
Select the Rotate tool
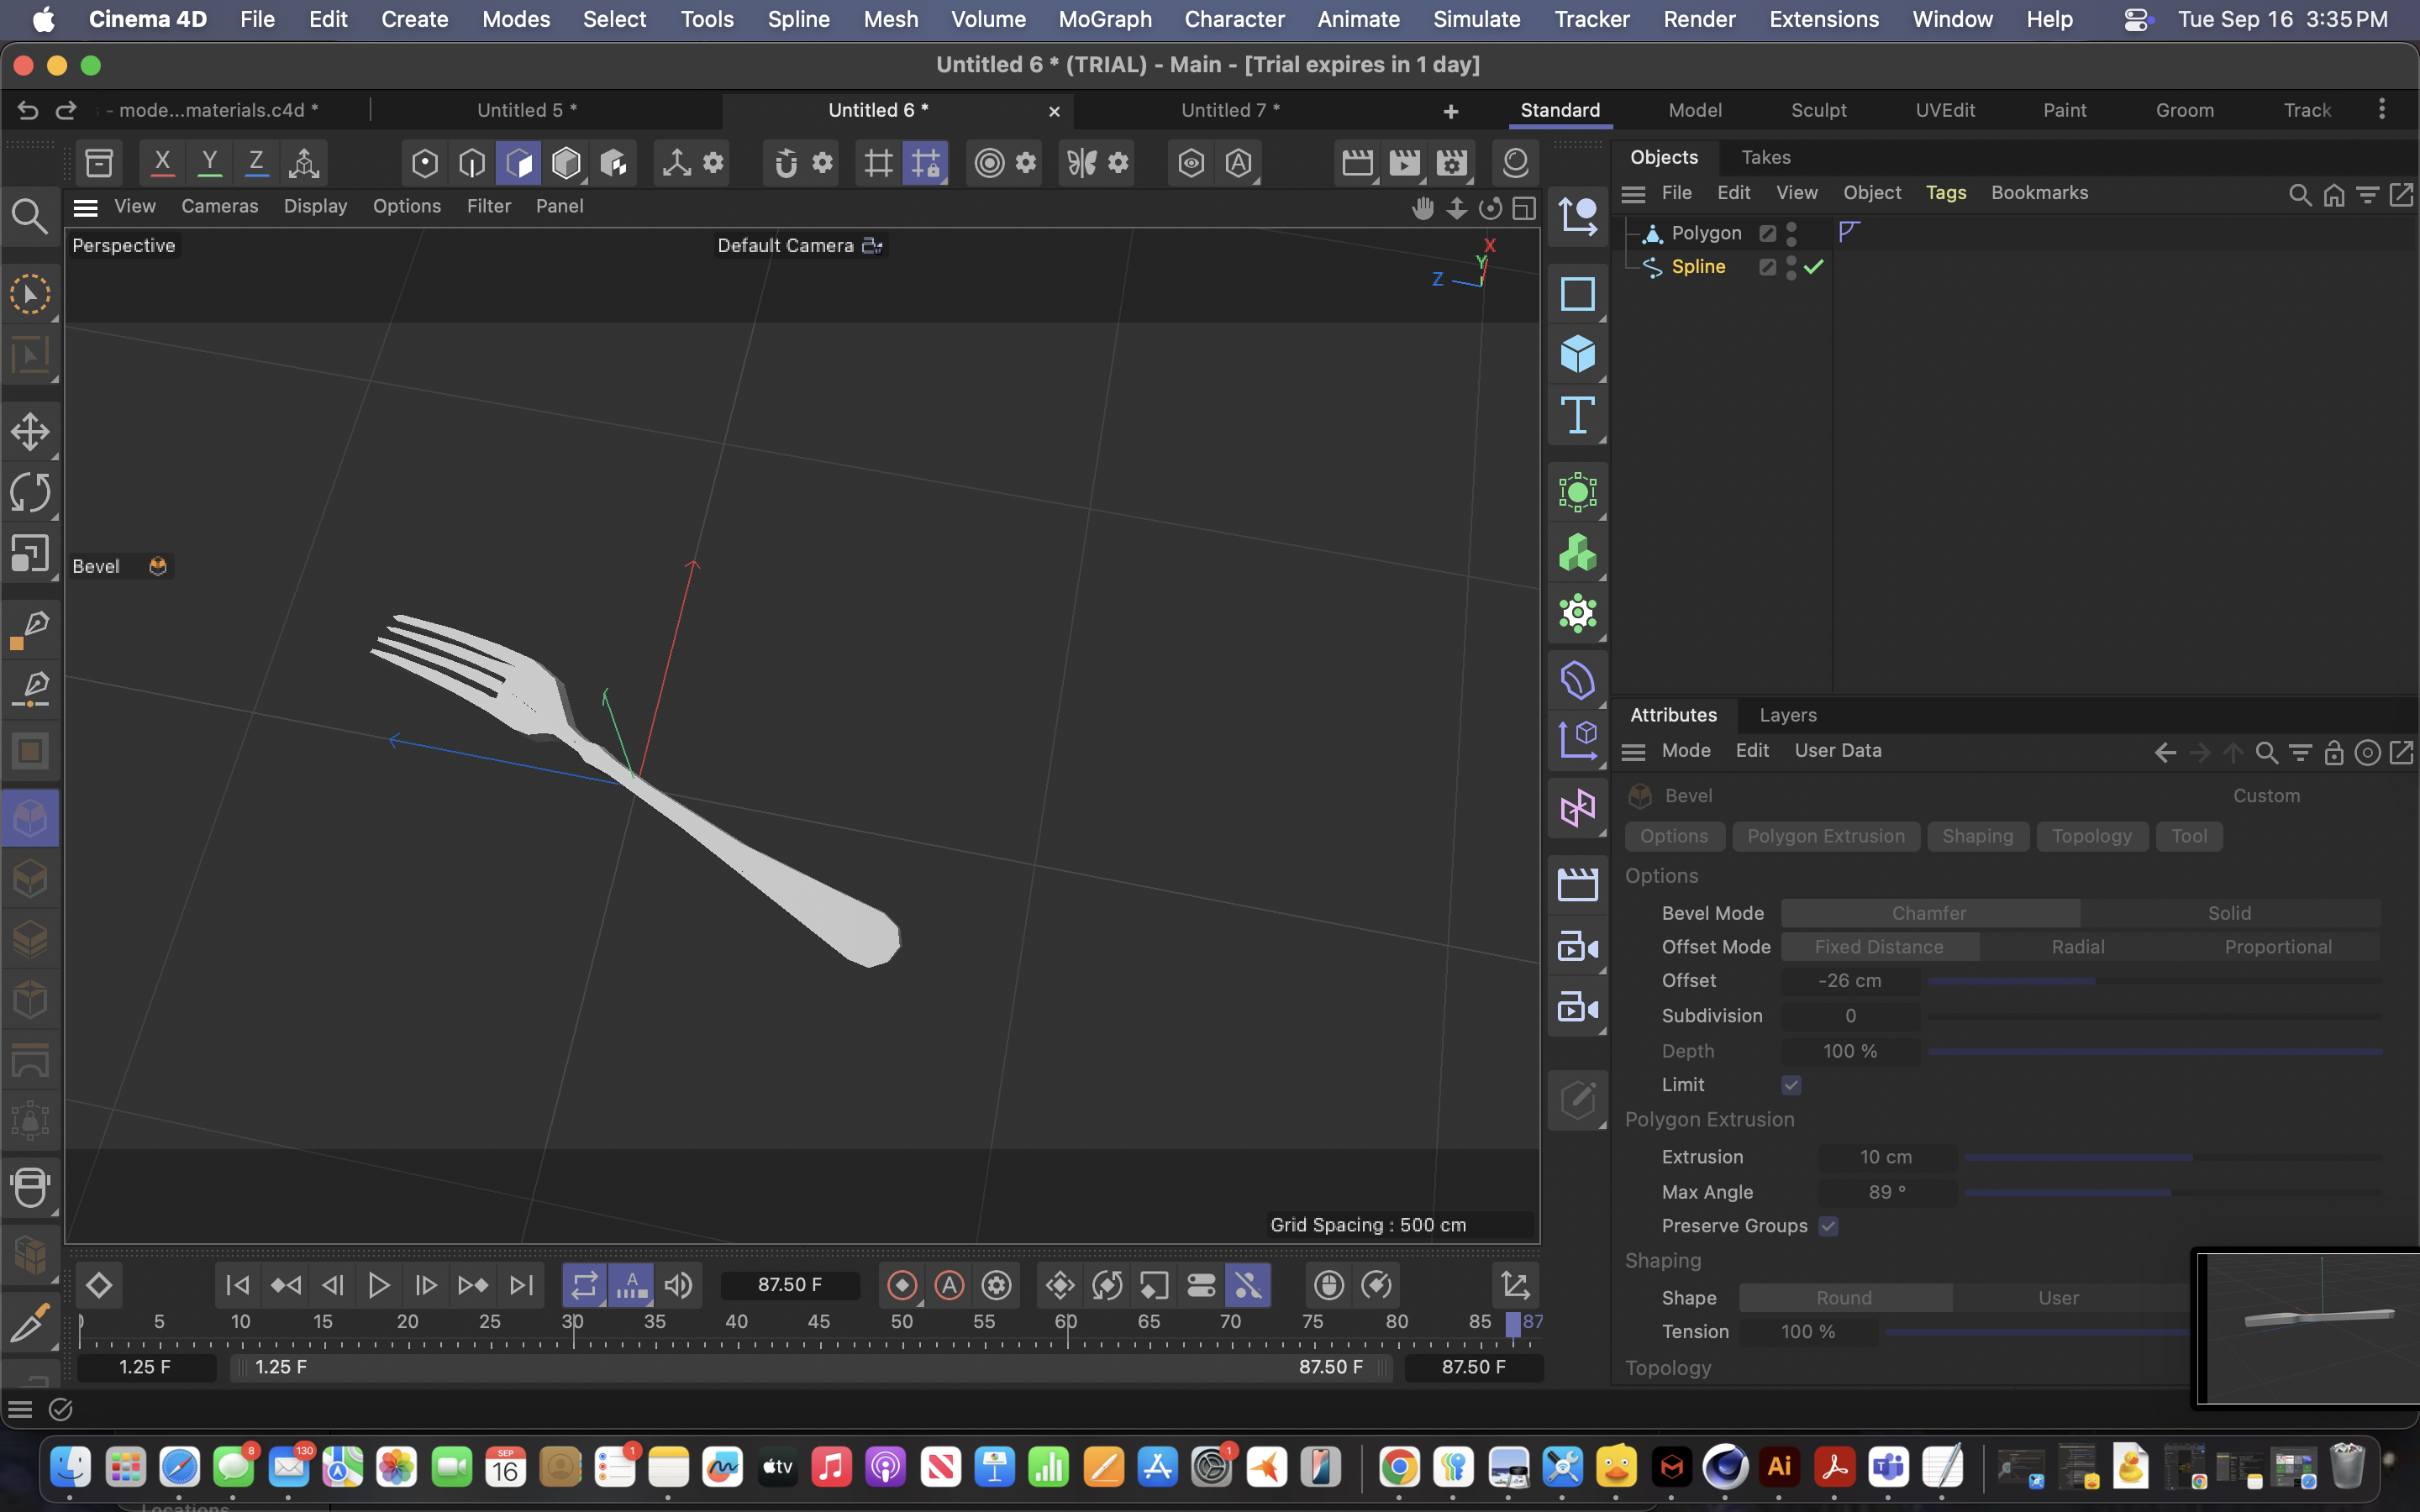point(30,493)
